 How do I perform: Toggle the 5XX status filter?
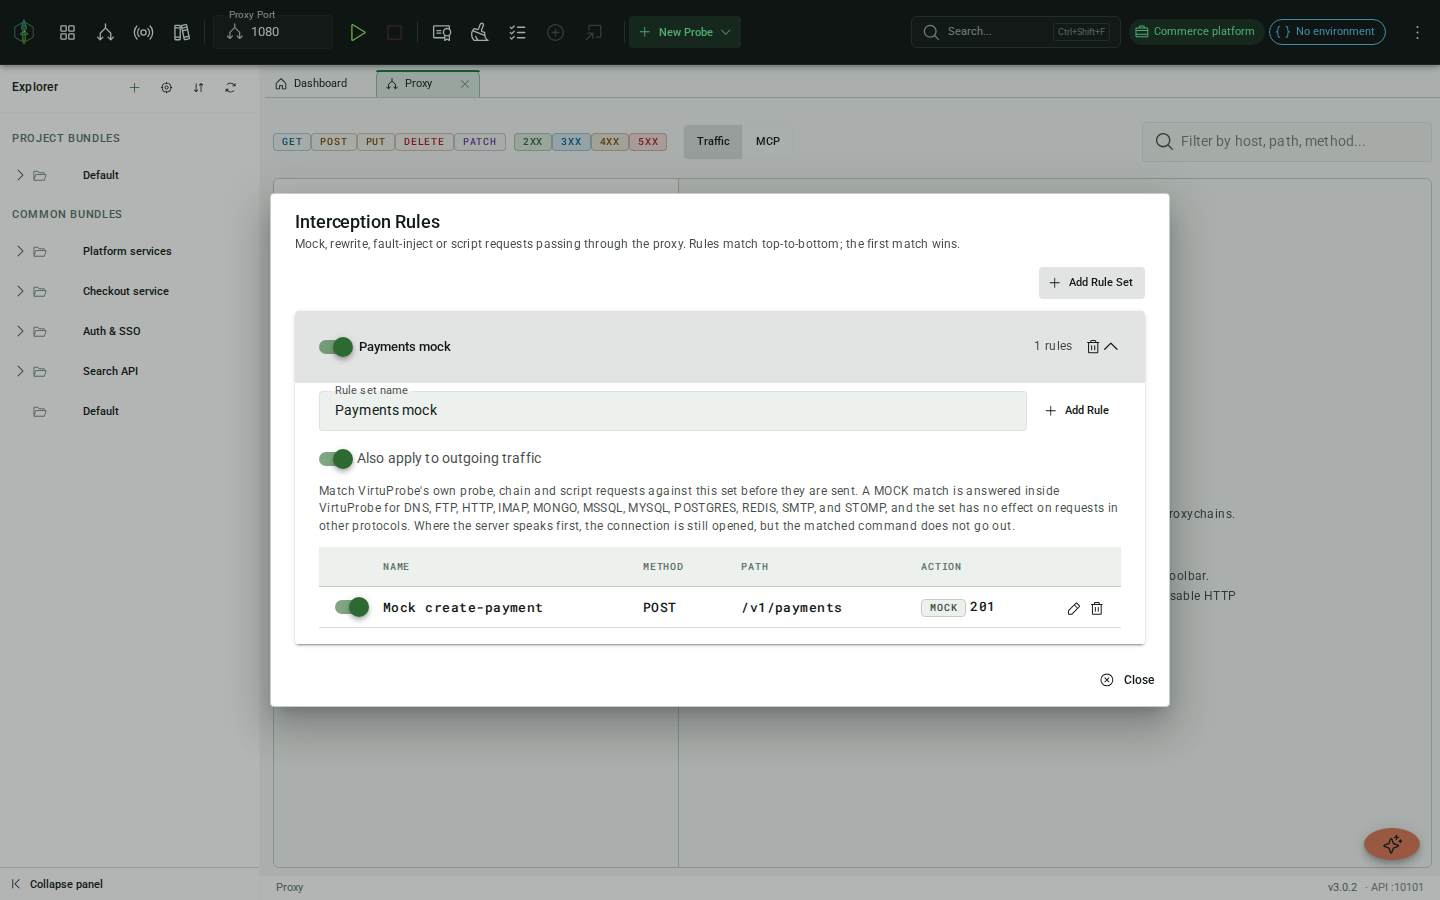point(648,142)
